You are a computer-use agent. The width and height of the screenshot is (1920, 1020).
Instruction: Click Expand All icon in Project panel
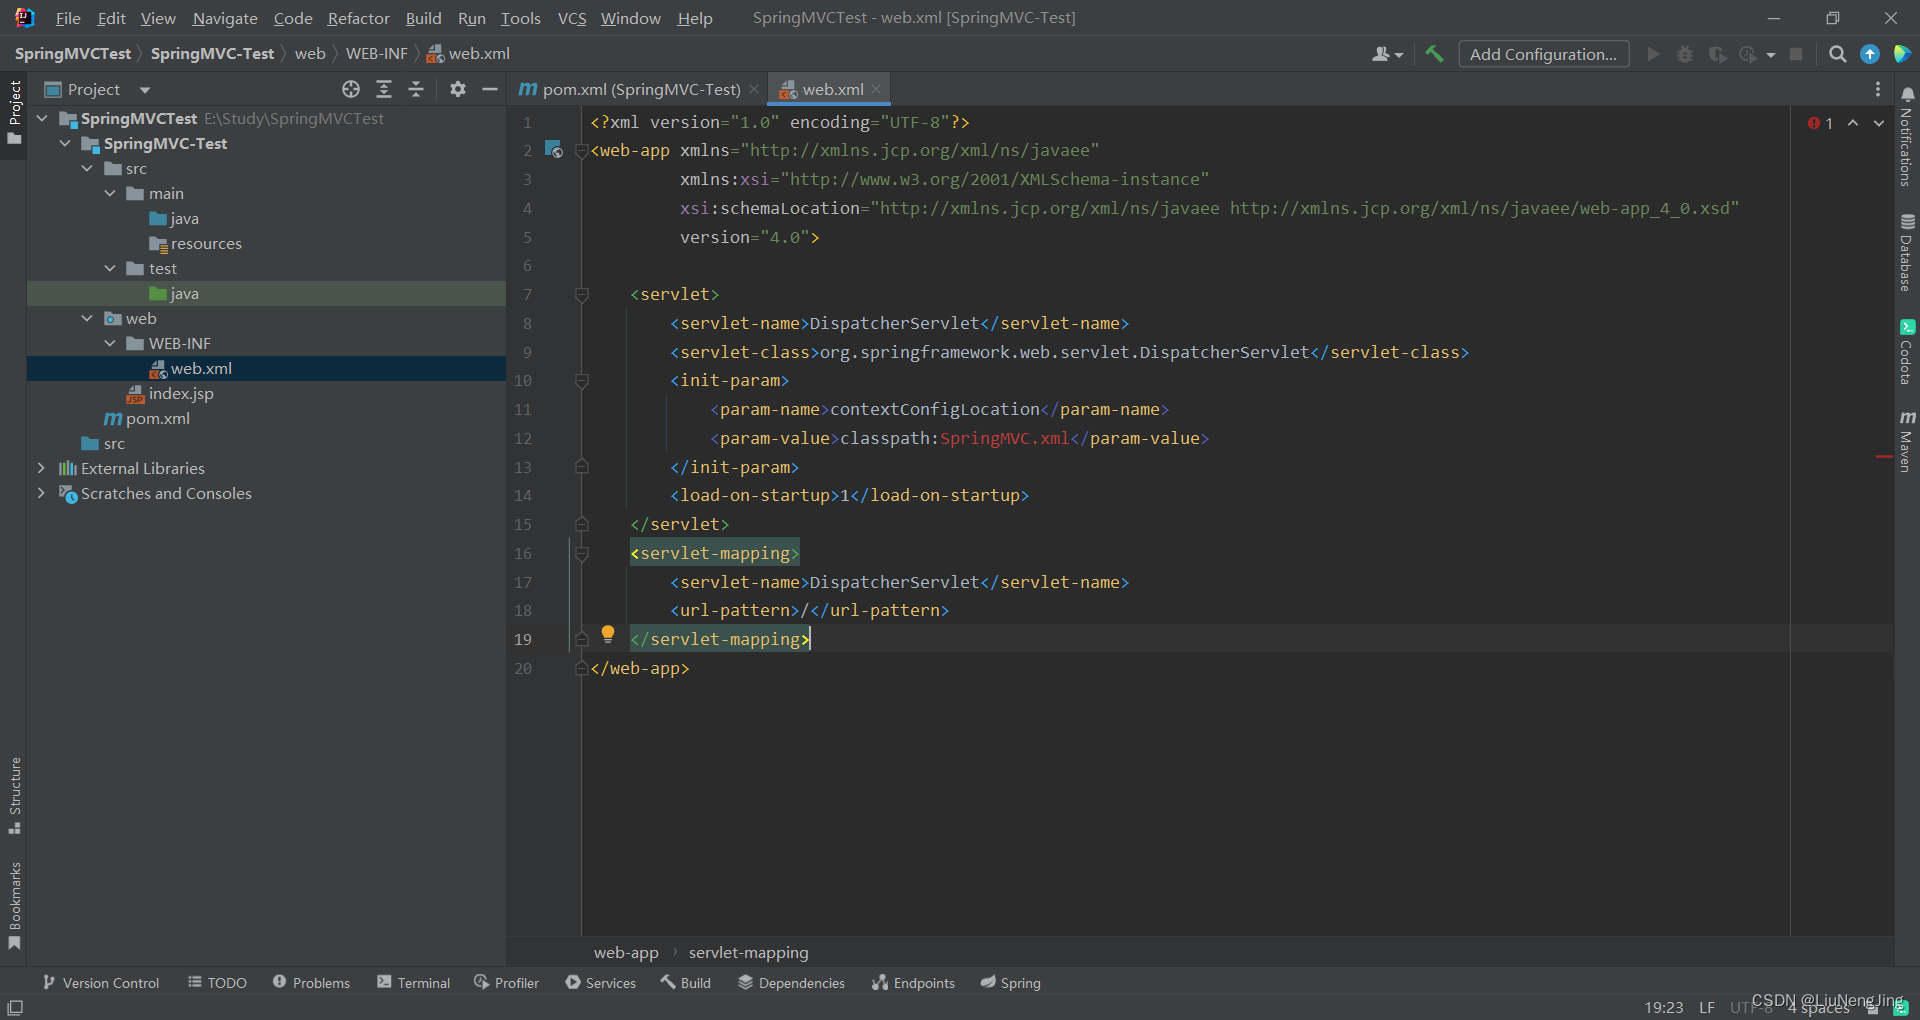pyautogui.click(x=384, y=89)
